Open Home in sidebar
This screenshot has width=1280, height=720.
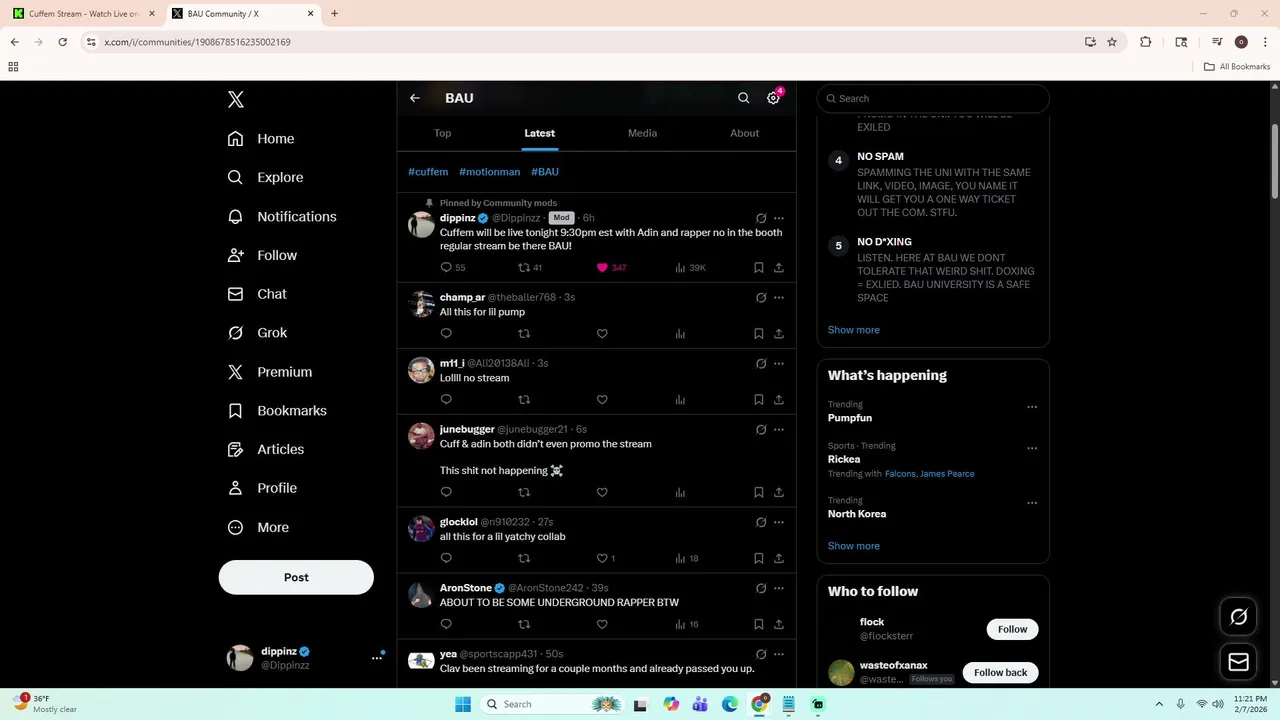pyautogui.click(x=261, y=139)
